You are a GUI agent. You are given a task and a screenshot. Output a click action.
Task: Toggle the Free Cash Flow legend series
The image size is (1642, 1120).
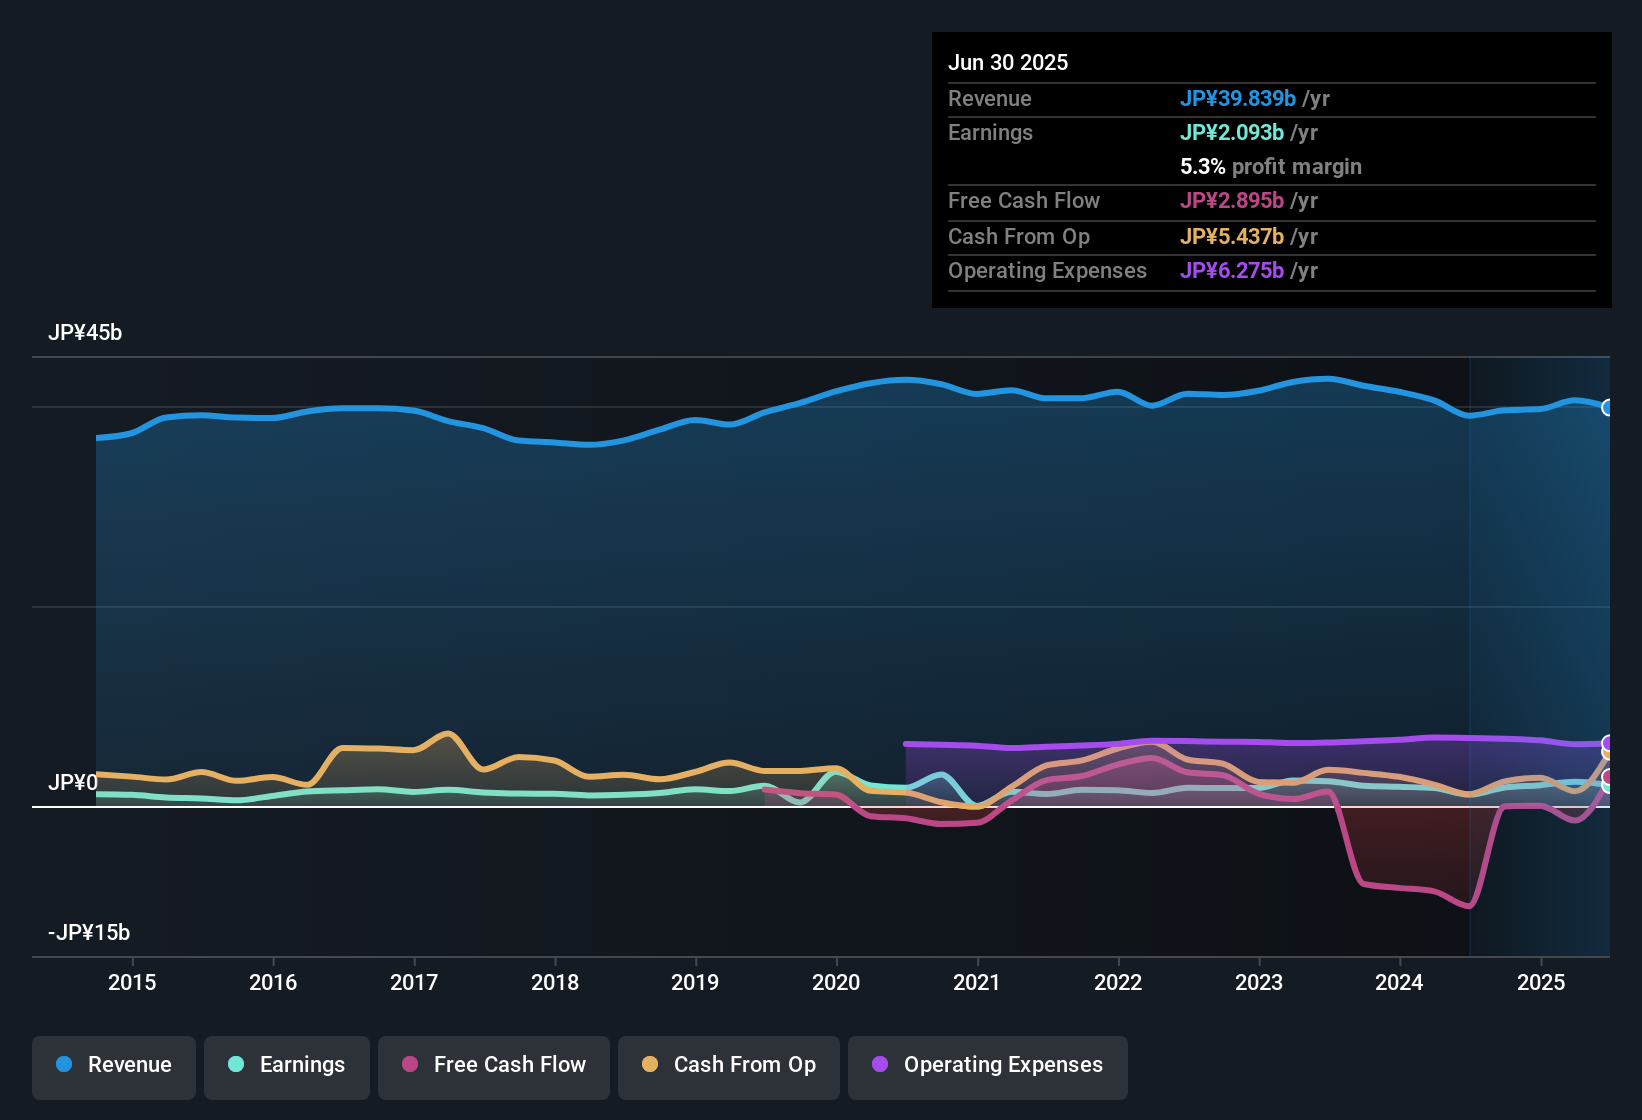494,1067
